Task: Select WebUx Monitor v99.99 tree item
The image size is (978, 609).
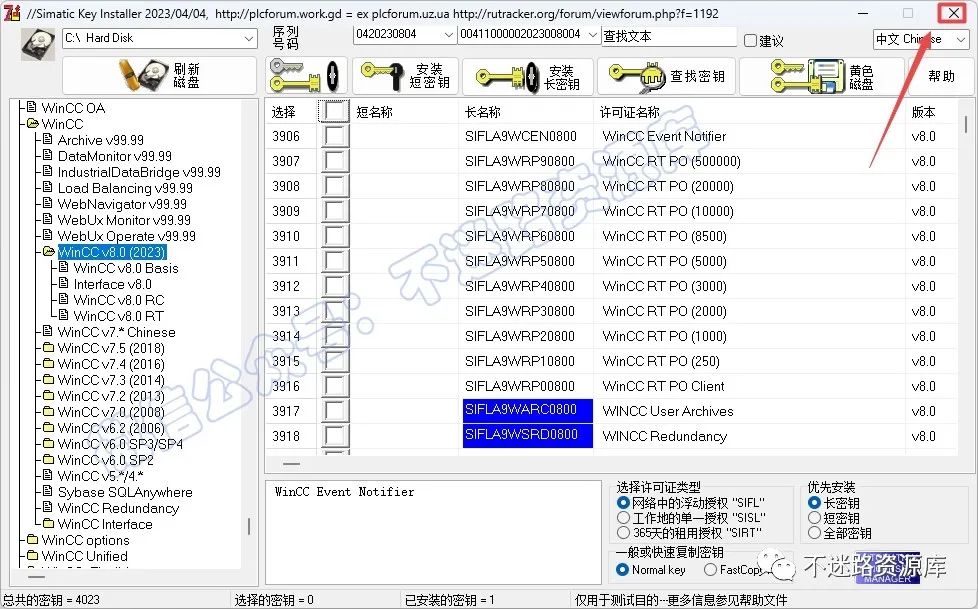Action: 124,220
